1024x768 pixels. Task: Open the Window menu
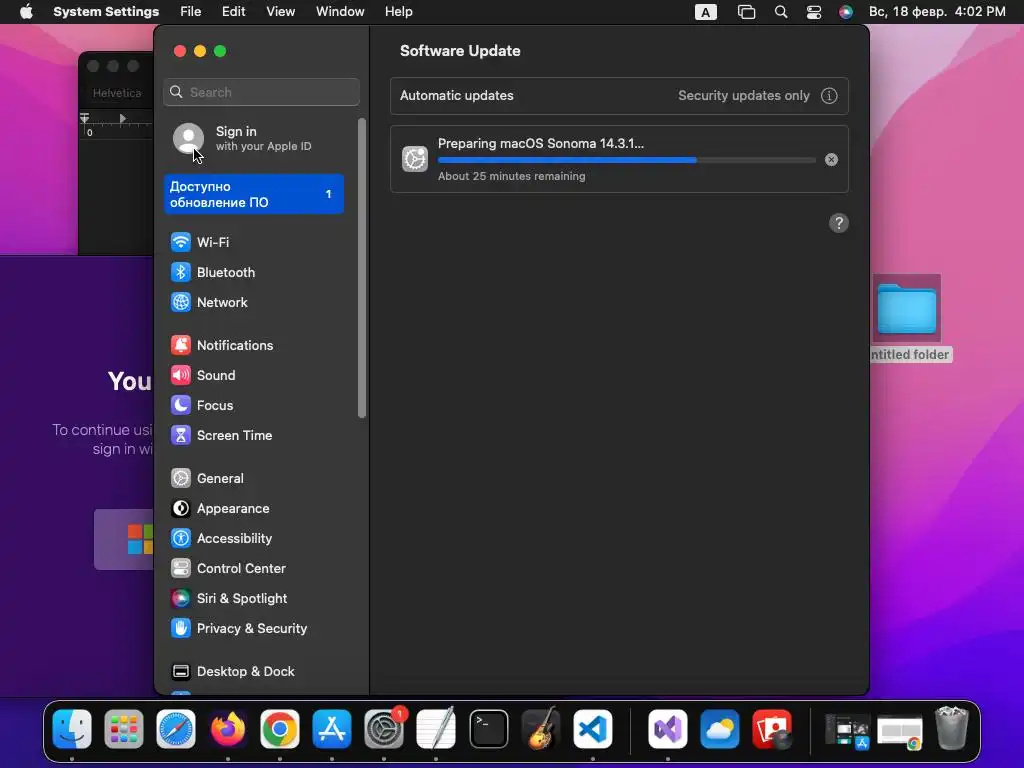[340, 12]
